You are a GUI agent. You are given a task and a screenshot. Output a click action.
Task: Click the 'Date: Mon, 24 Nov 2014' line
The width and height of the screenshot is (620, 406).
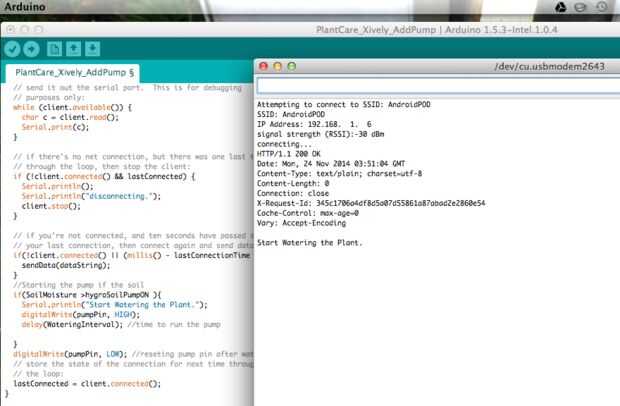pyautogui.click(x=331, y=164)
